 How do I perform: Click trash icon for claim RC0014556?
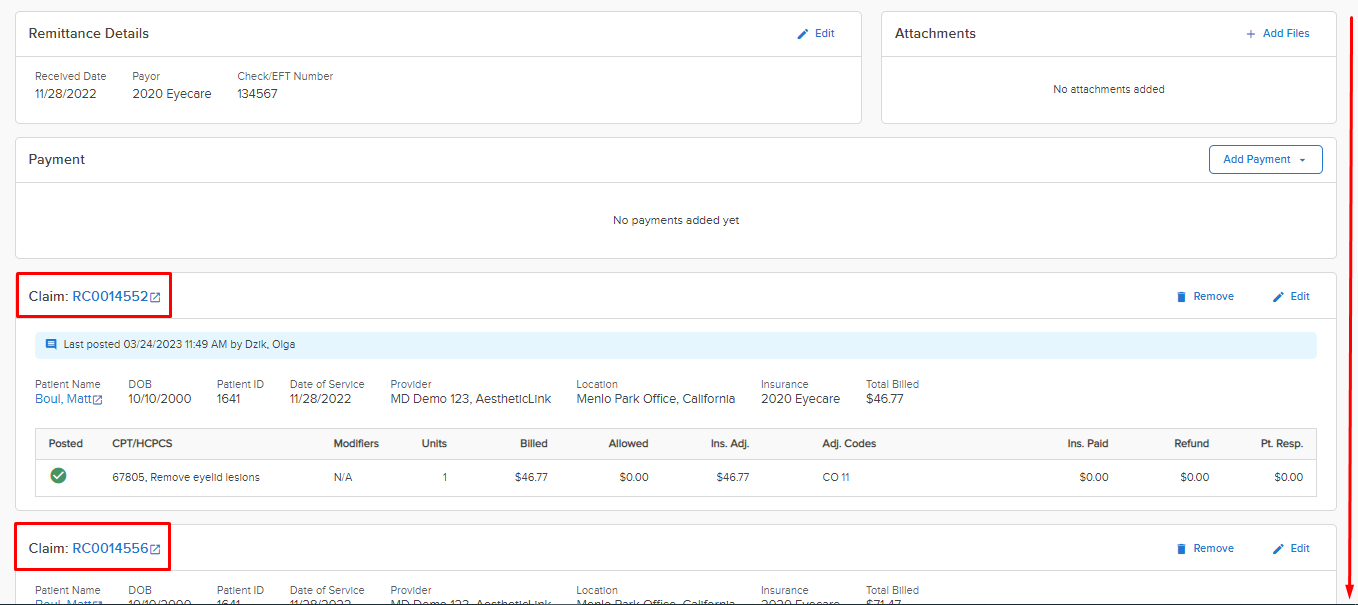click(1181, 549)
